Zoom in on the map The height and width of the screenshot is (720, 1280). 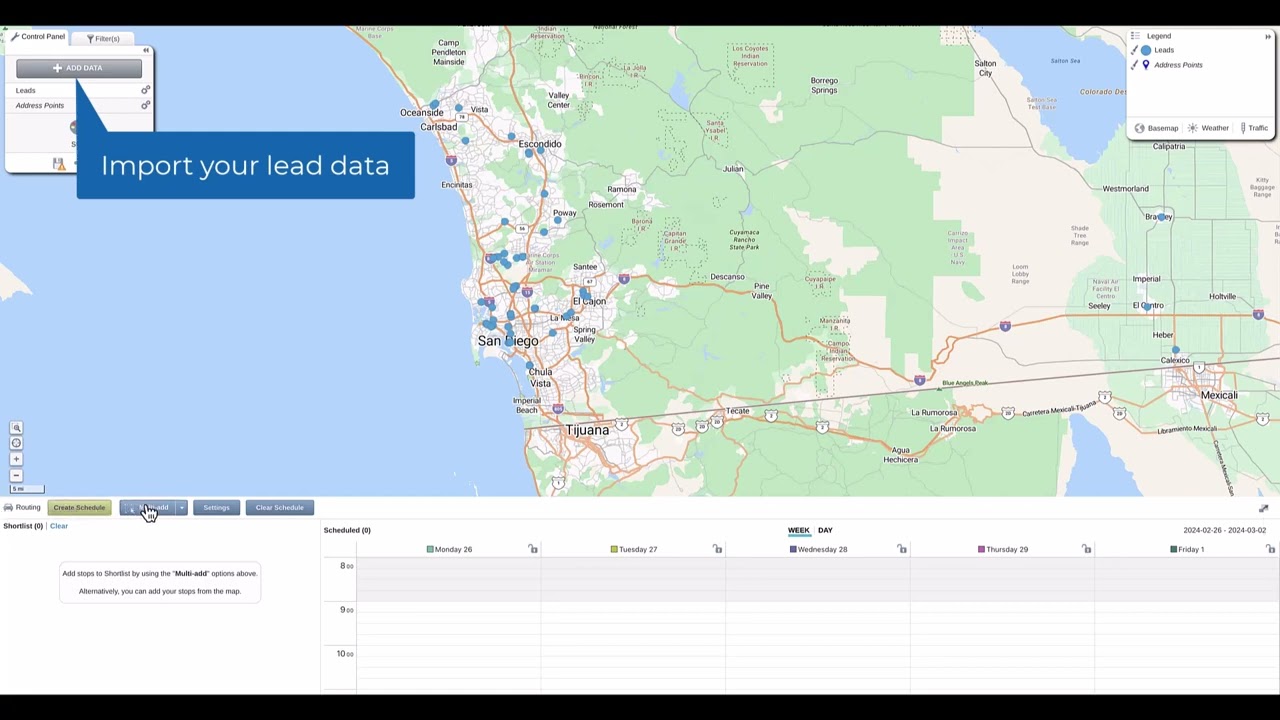pos(16,459)
